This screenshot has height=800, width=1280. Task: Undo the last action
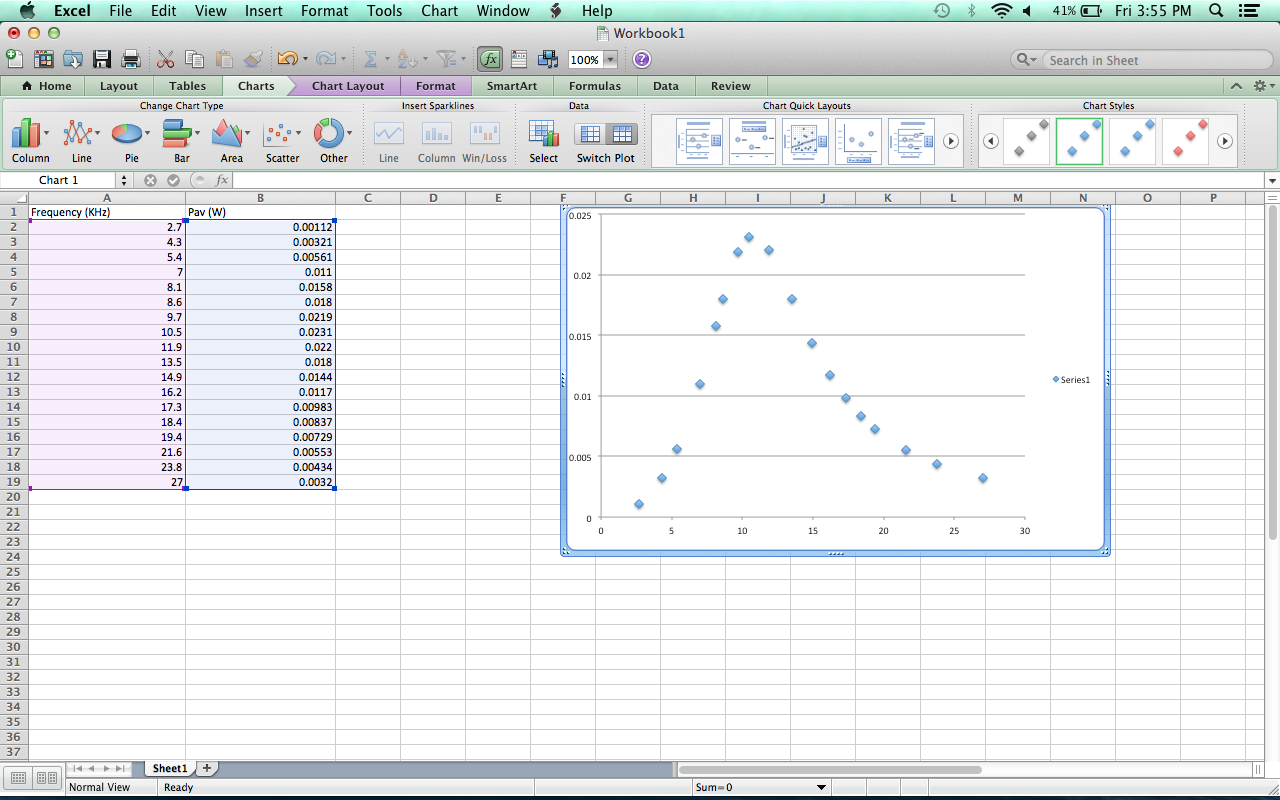click(x=287, y=59)
